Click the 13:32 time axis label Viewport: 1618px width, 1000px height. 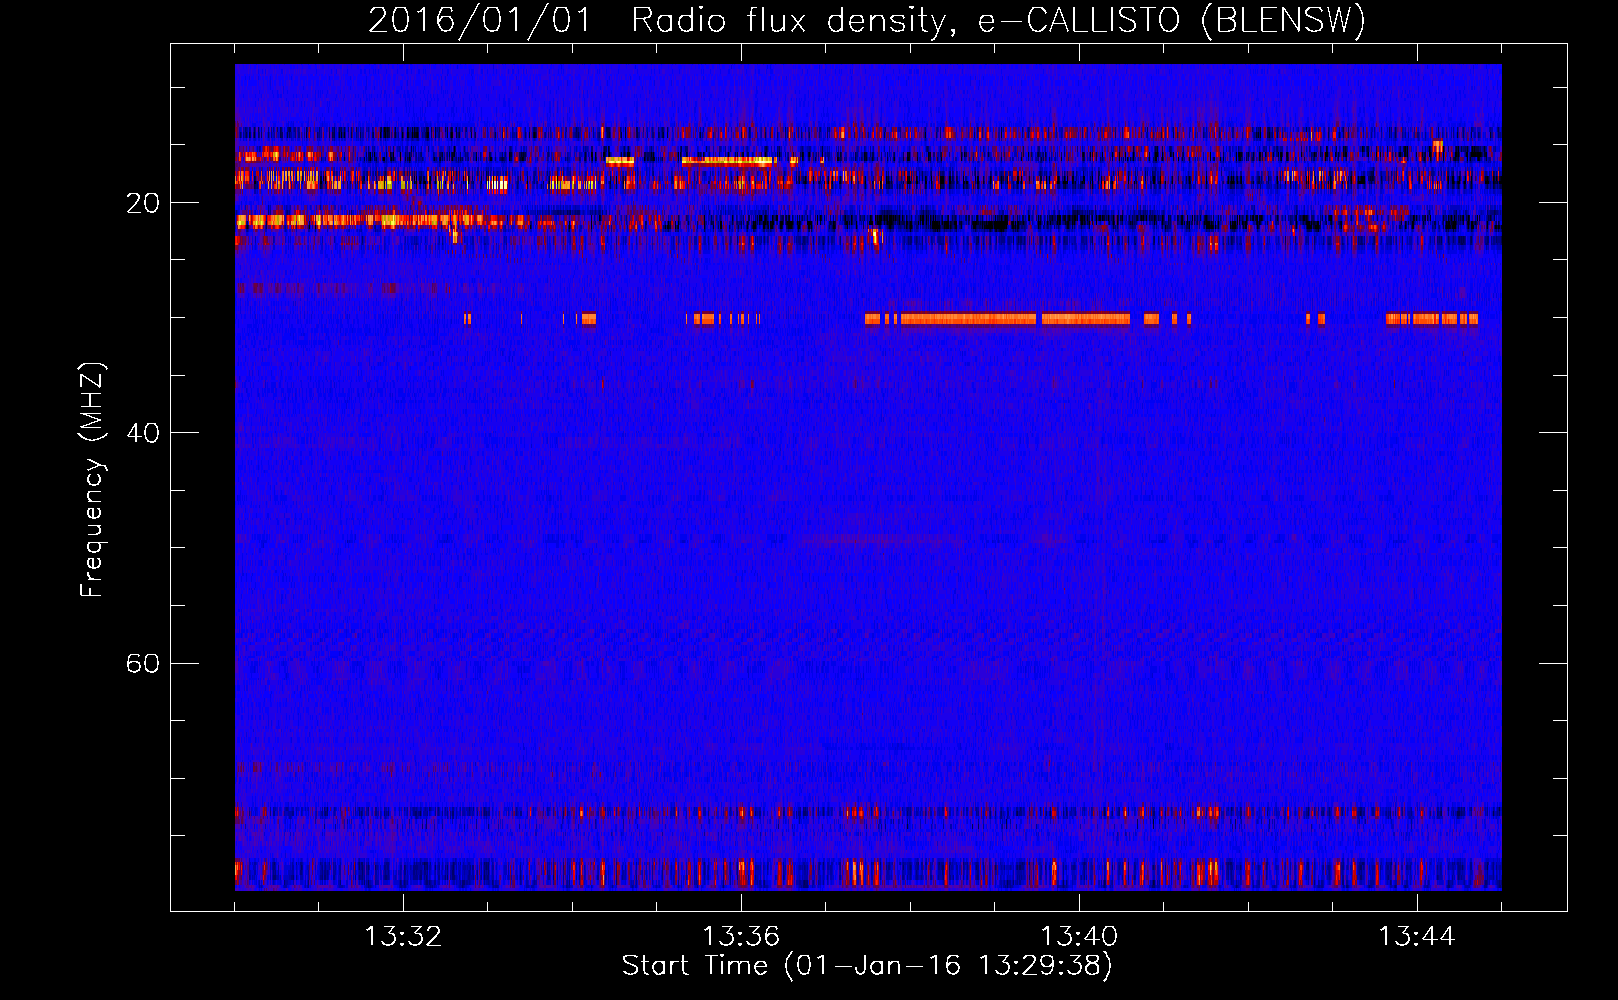403,937
